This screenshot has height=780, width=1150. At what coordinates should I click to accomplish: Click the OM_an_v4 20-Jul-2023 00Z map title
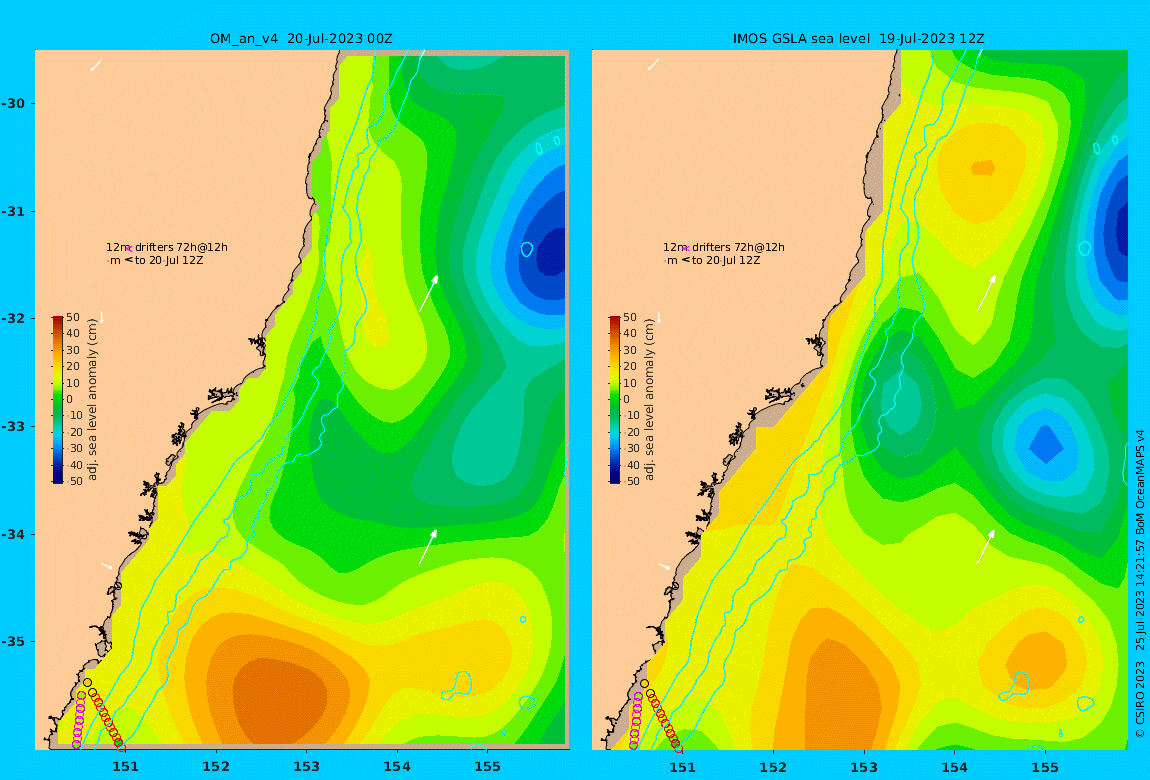pyautogui.click(x=301, y=39)
